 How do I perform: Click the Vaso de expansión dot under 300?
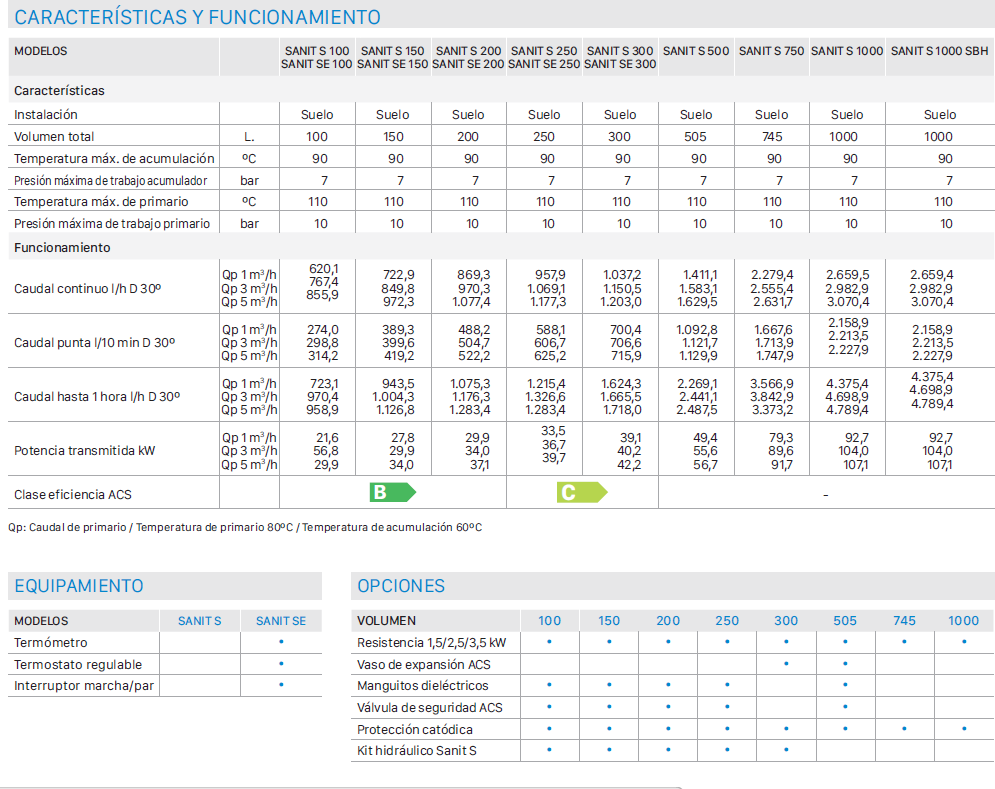click(x=786, y=663)
